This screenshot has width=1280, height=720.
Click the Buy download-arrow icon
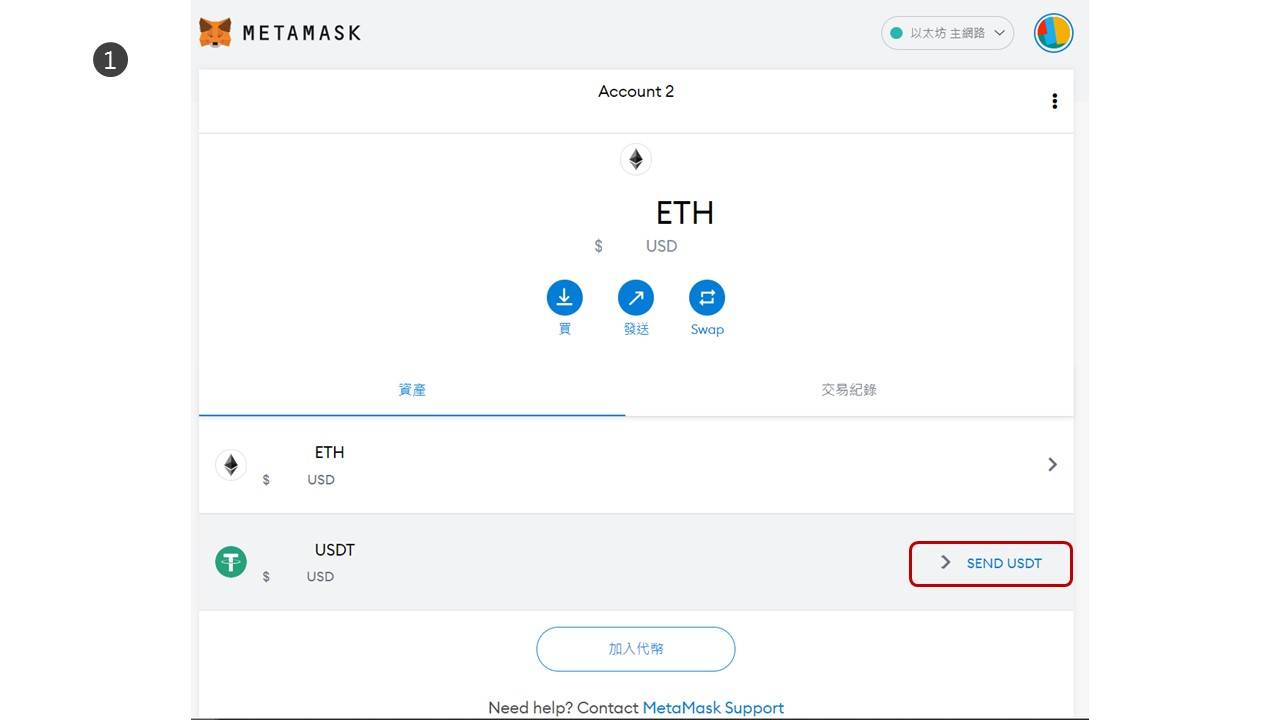[564, 298]
